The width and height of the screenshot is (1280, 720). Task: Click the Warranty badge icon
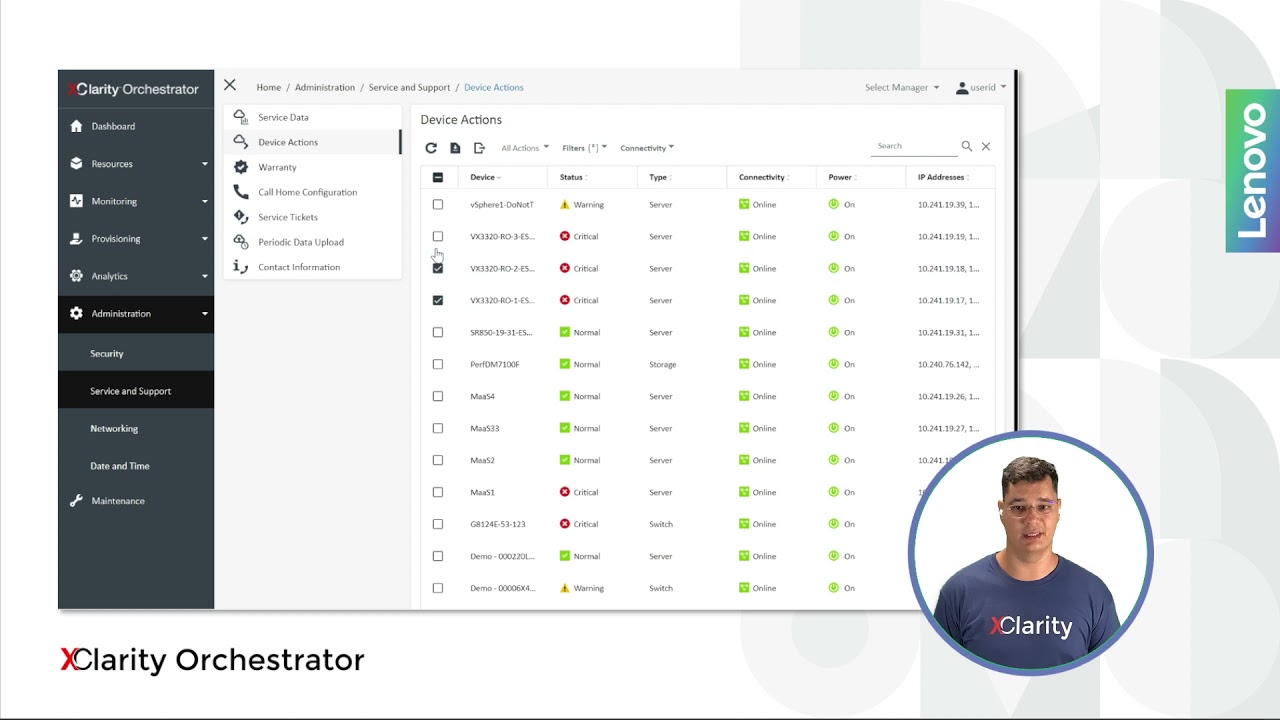point(240,167)
